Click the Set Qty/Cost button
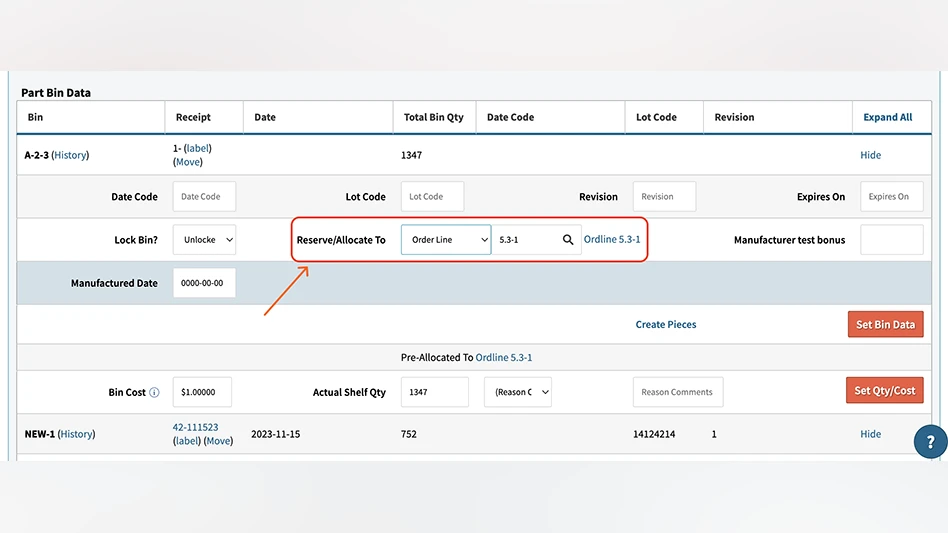This screenshot has width=948, height=533. point(885,390)
